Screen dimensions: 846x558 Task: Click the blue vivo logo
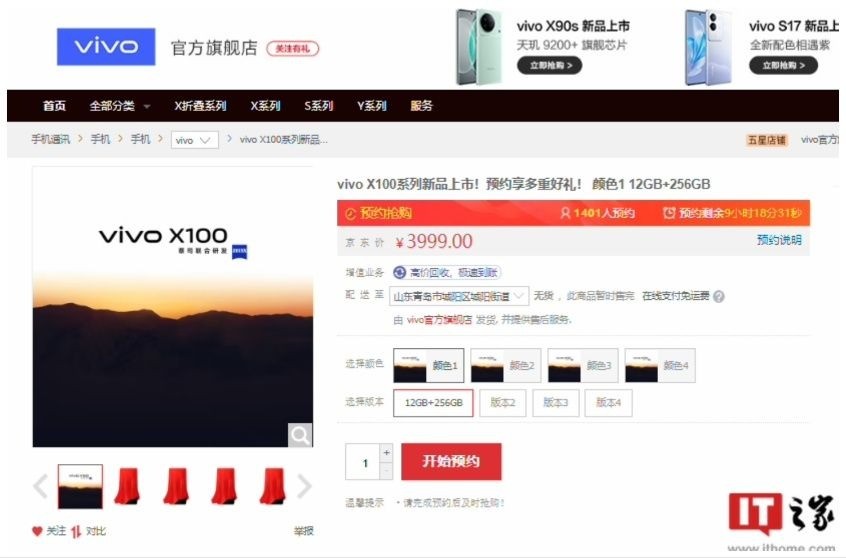106,46
